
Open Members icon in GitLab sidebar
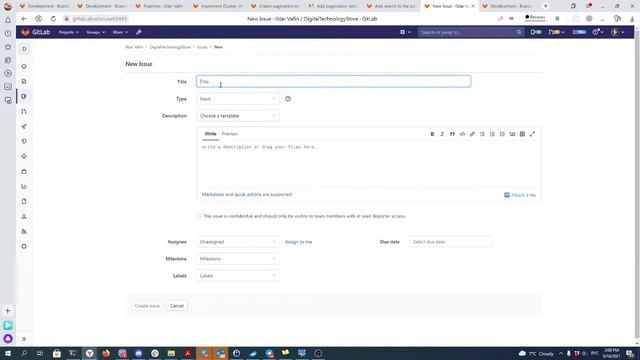[x=24, y=231]
